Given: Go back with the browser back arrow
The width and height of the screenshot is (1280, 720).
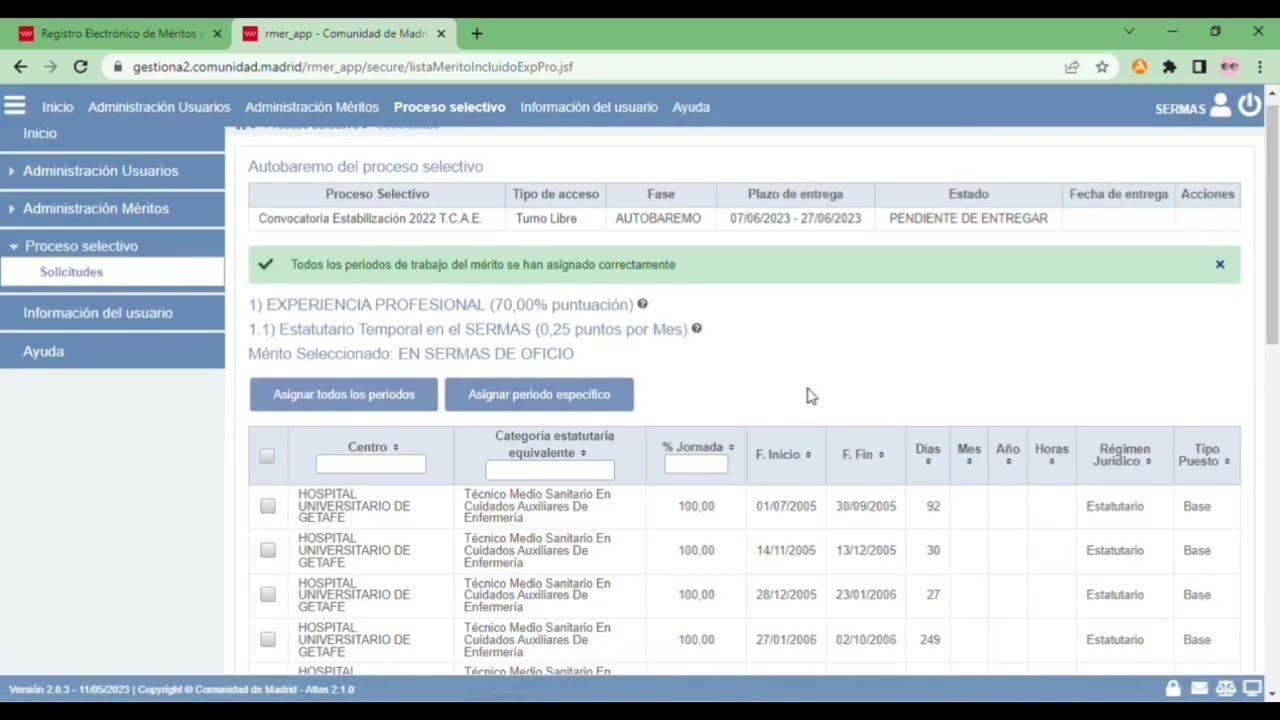Looking at the screenshot, I should [21, 67].
